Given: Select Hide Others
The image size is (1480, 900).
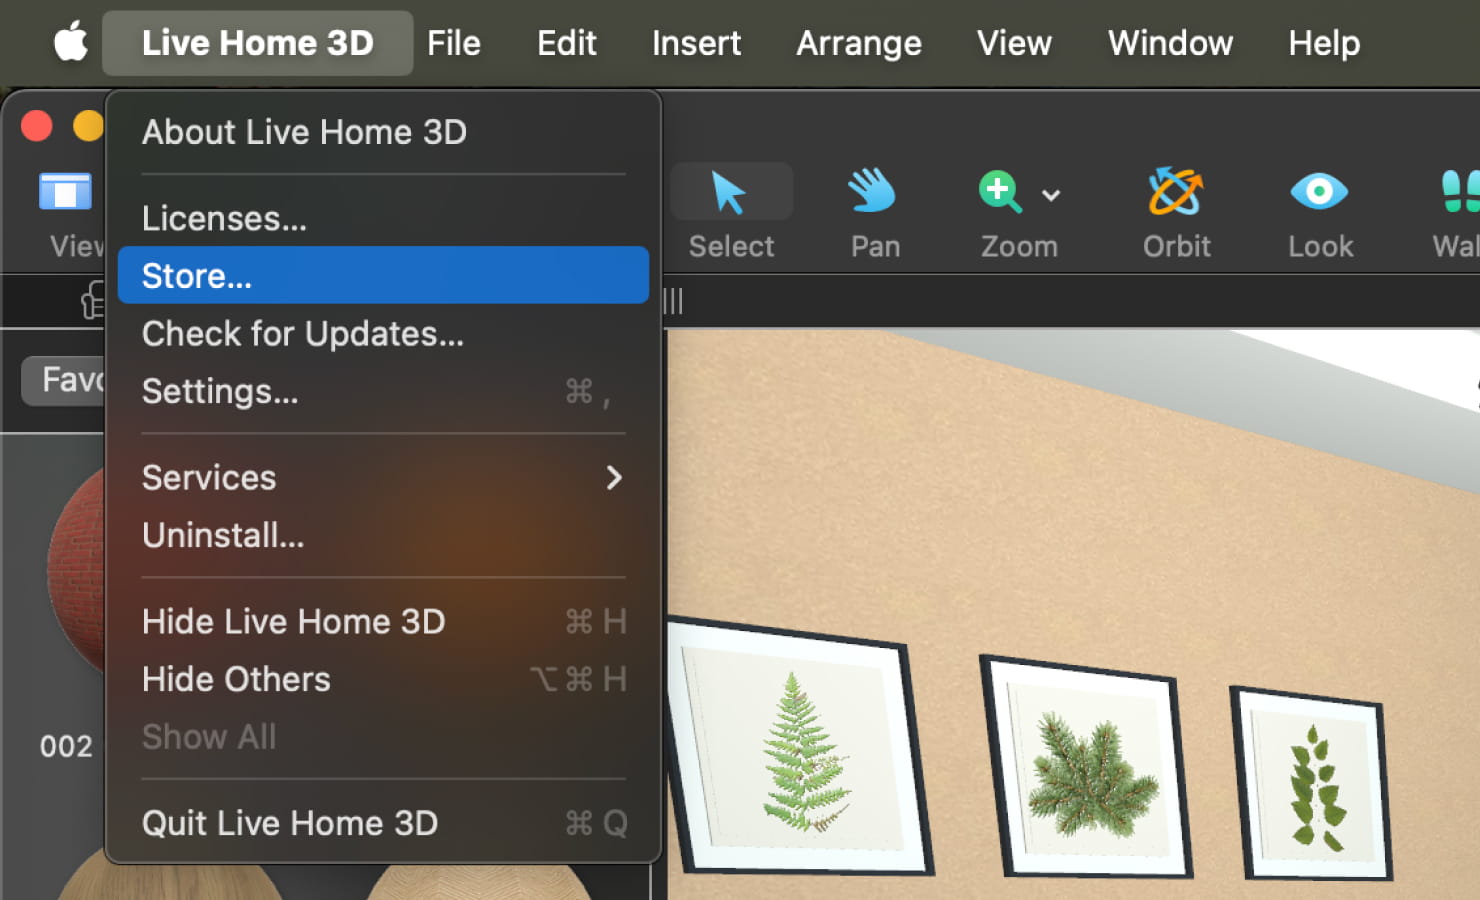Looking at the screenshot, I should [236, 679].
